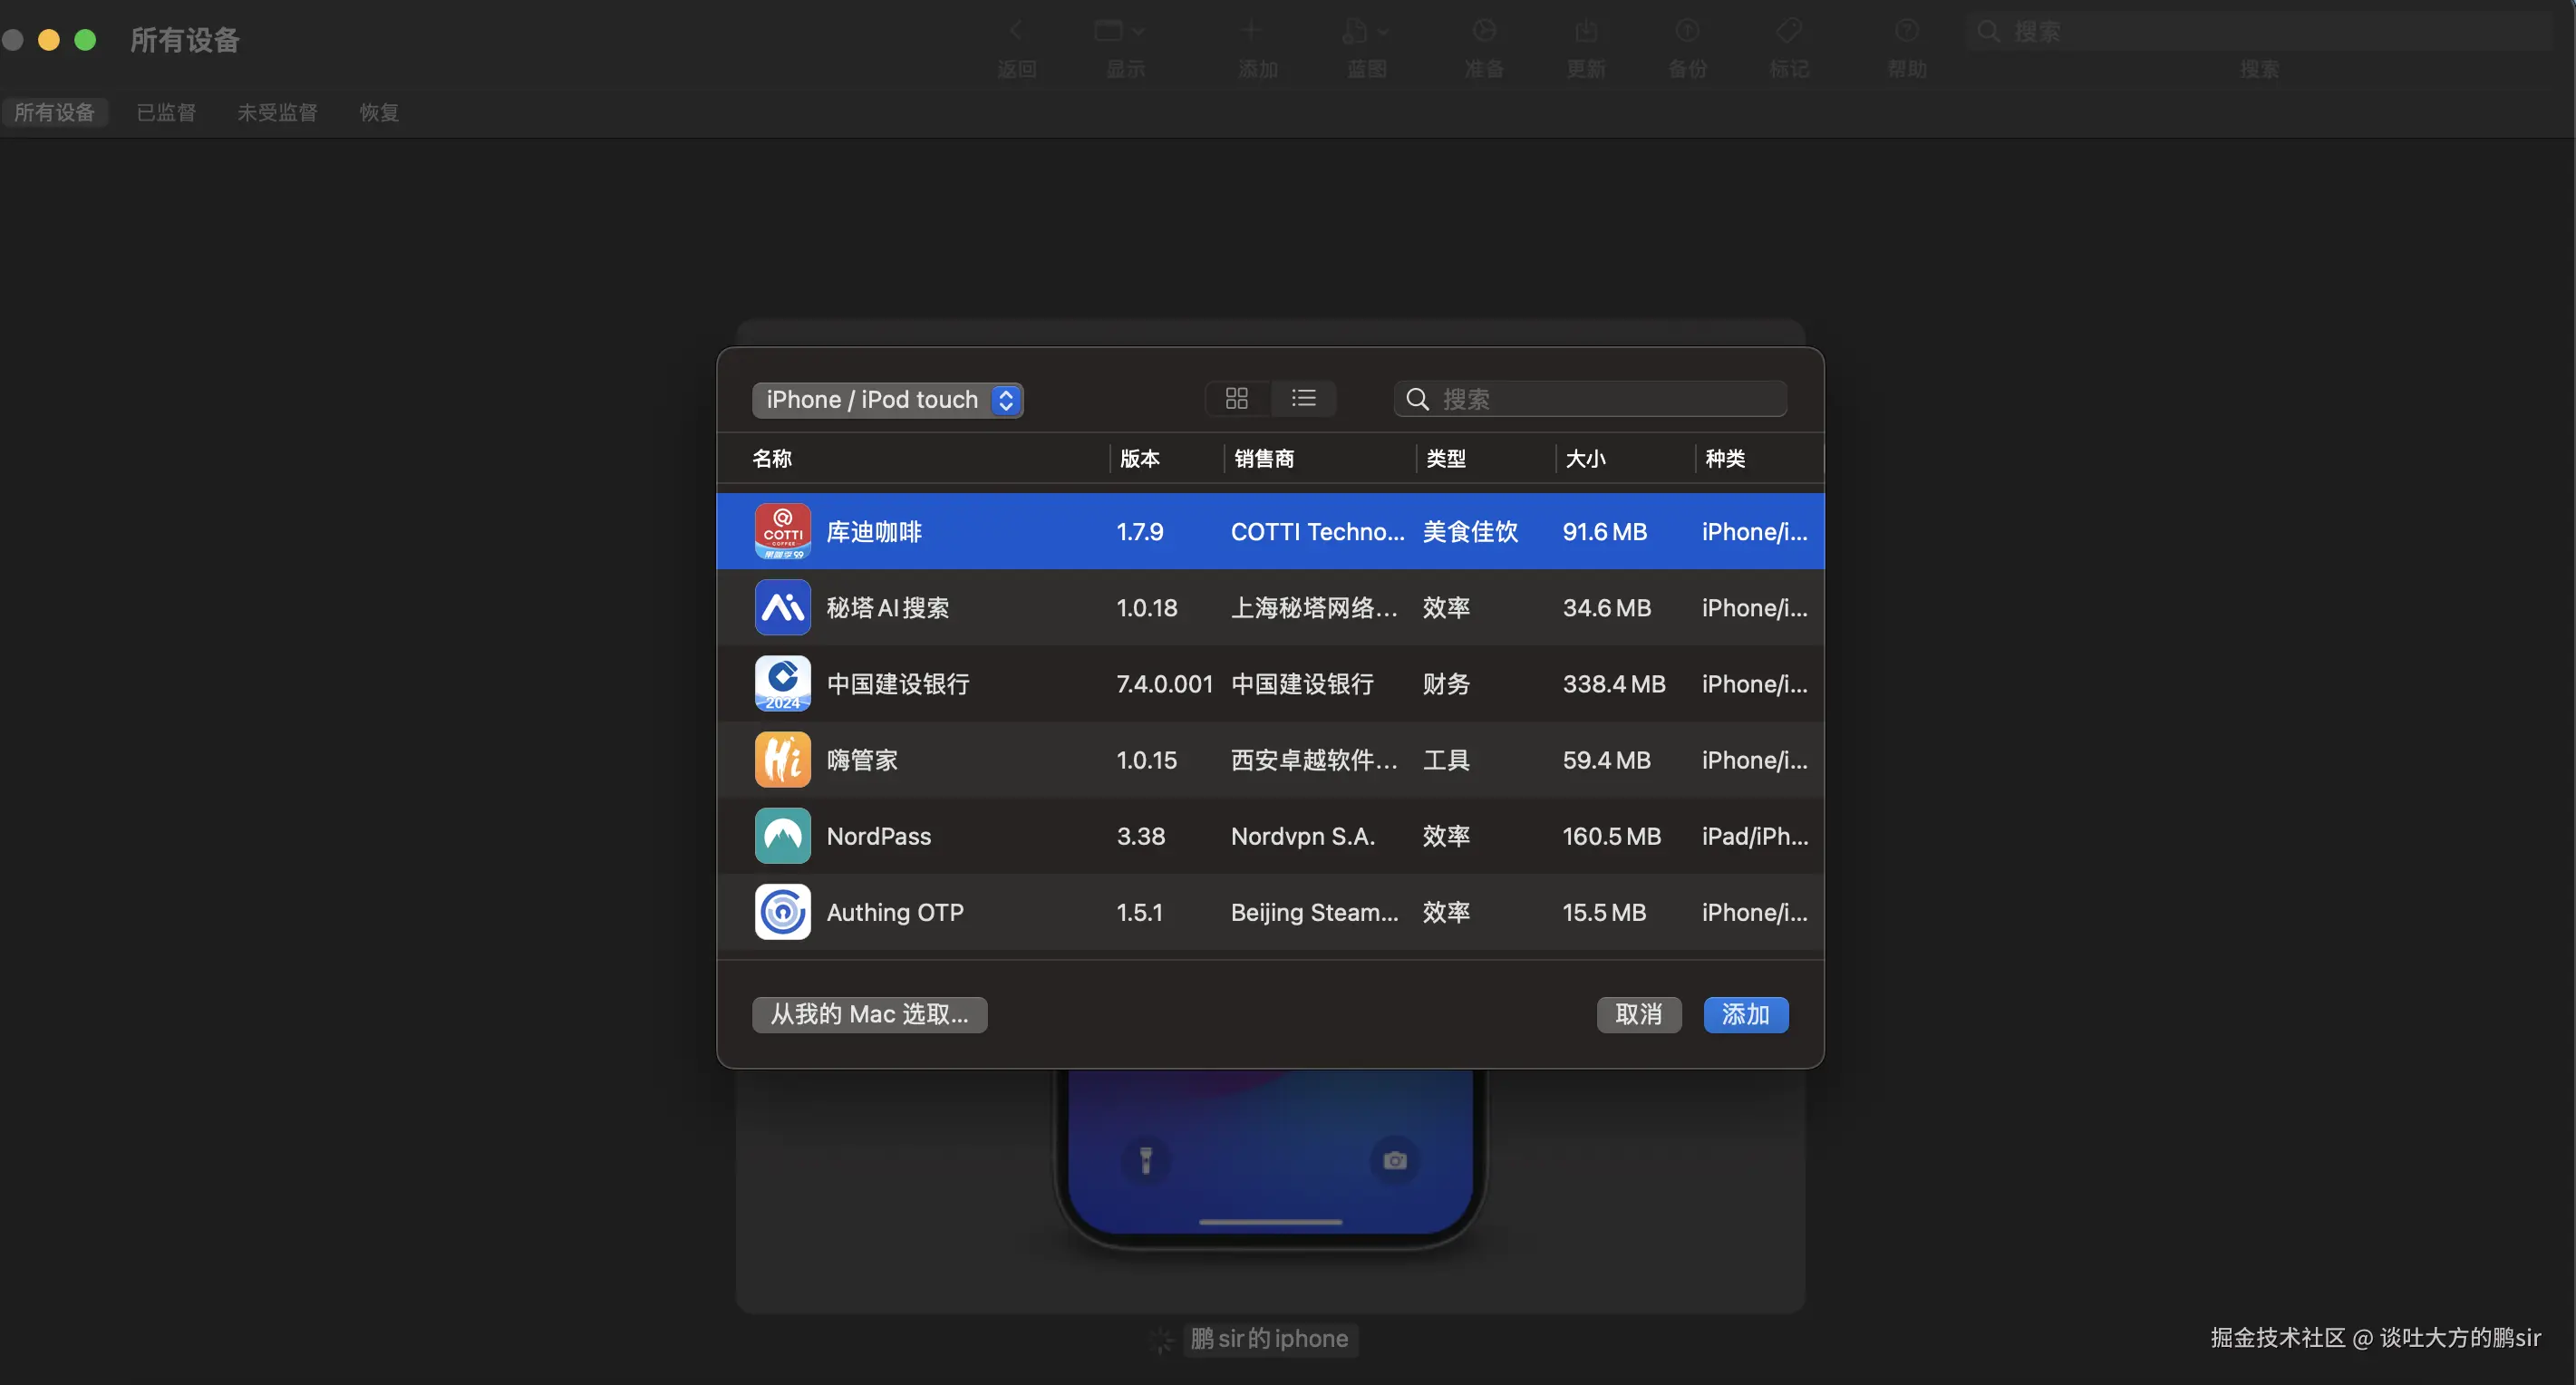Select the Authing OTP app icon
Screen dimensions: 2576x1385
pos(782,911)
